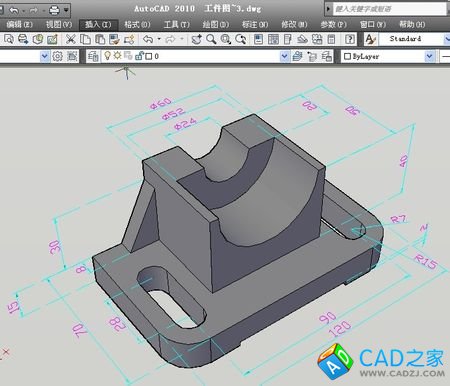Toggle the layer lock padlock icon
The image size is (450, 386).
(x=139, y=56)
